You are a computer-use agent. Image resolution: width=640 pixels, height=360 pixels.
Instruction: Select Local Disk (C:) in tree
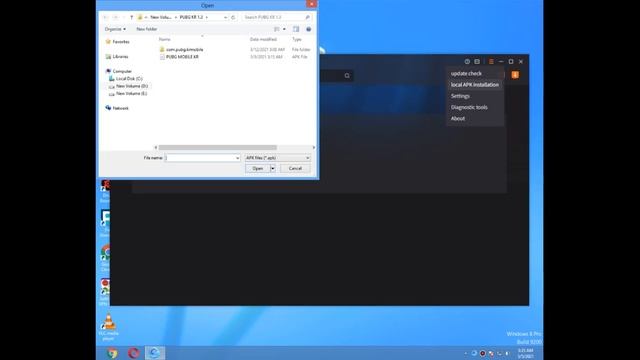[126, 78]
